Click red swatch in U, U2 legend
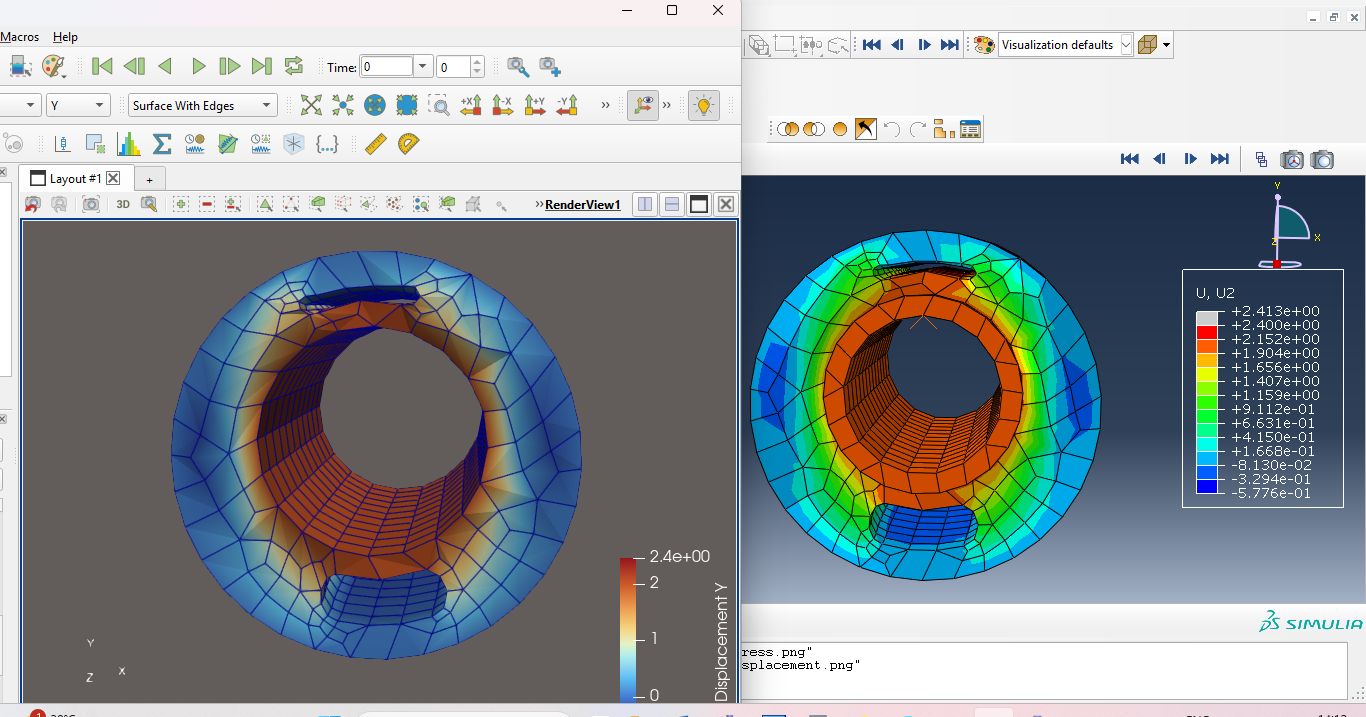Viewport: 1366px width, 717px height. pos(1205,332)
